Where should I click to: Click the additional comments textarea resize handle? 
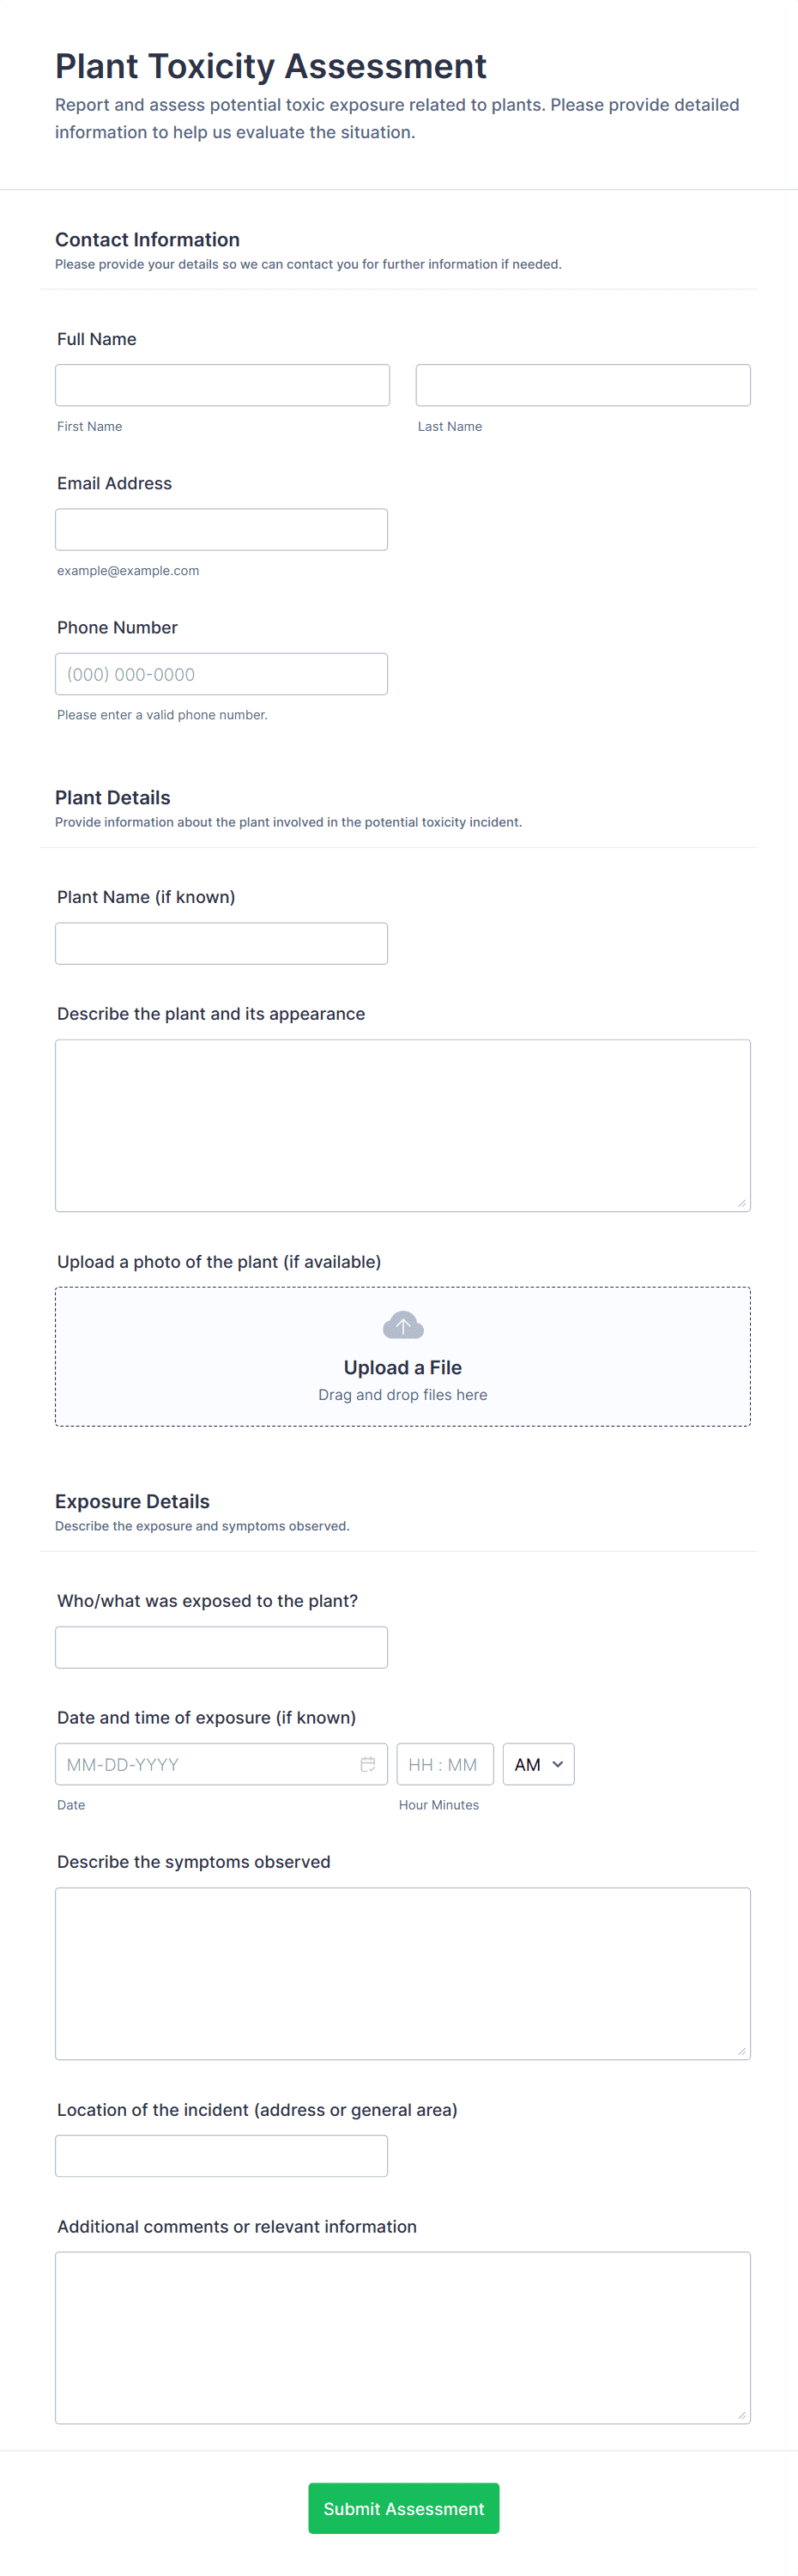[x=741, y=2415]
